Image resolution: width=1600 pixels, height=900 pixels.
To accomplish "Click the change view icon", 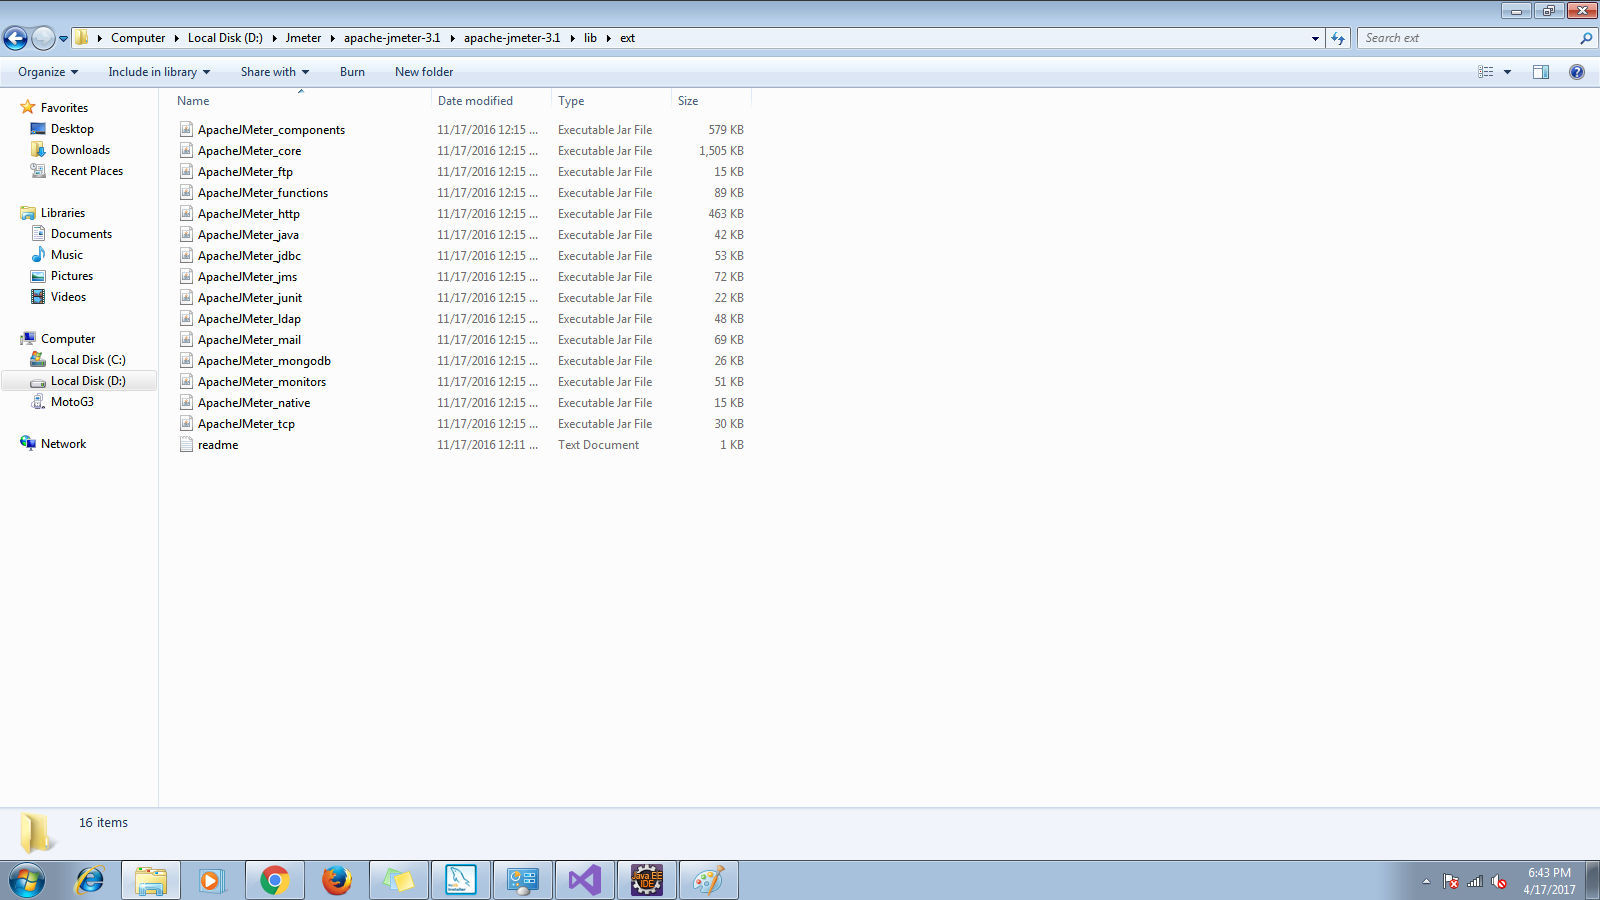I will pyautogui.click(x=1486, y=72).
